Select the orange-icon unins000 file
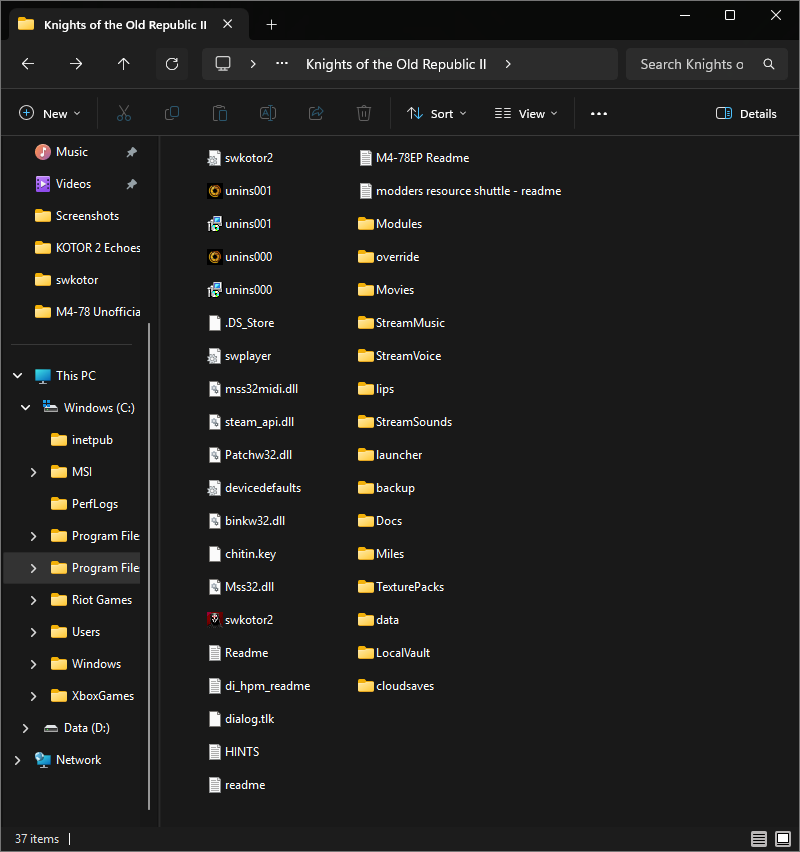Viewport: 800px width, 852px height. click(x=240, y=256)
